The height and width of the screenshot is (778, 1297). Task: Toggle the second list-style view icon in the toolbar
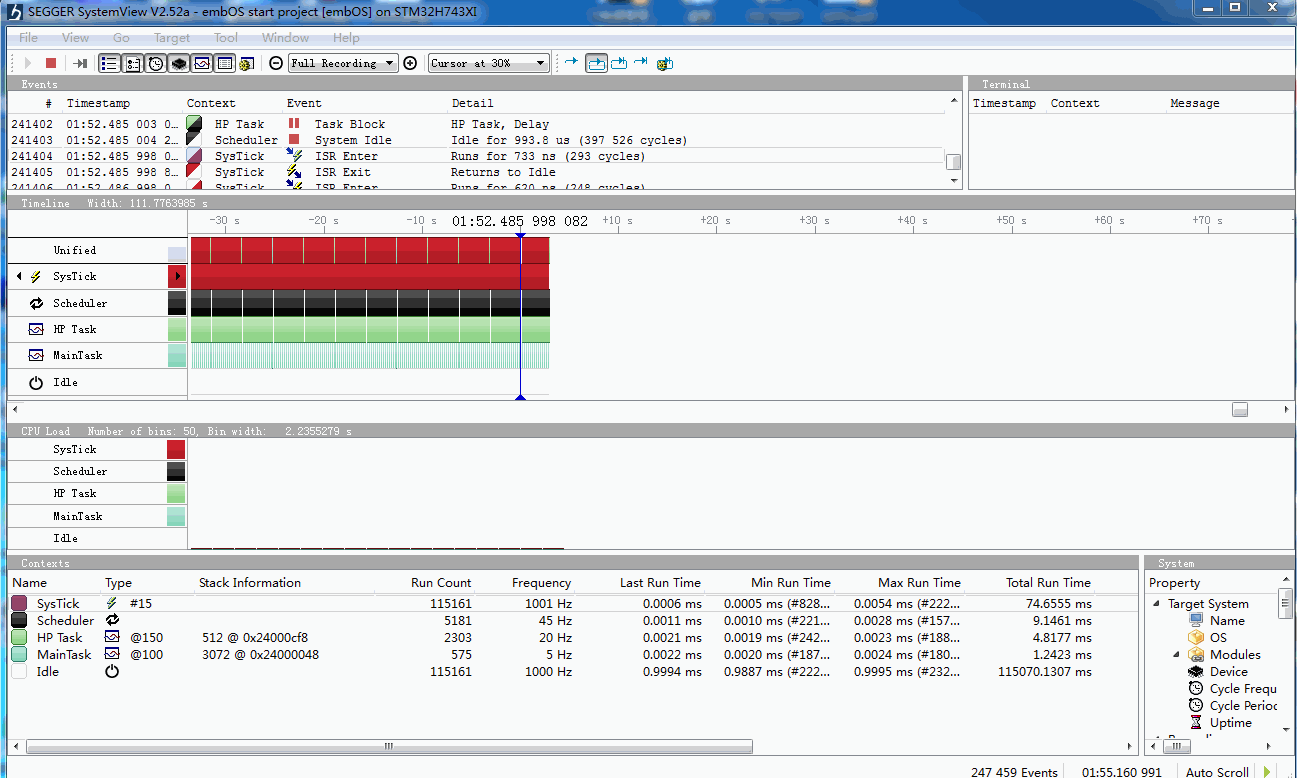(x=132, y=63)
